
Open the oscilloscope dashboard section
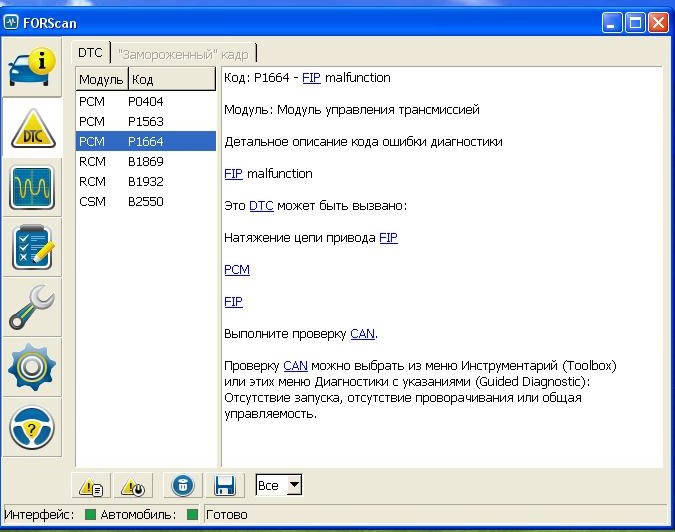(32, 188)
